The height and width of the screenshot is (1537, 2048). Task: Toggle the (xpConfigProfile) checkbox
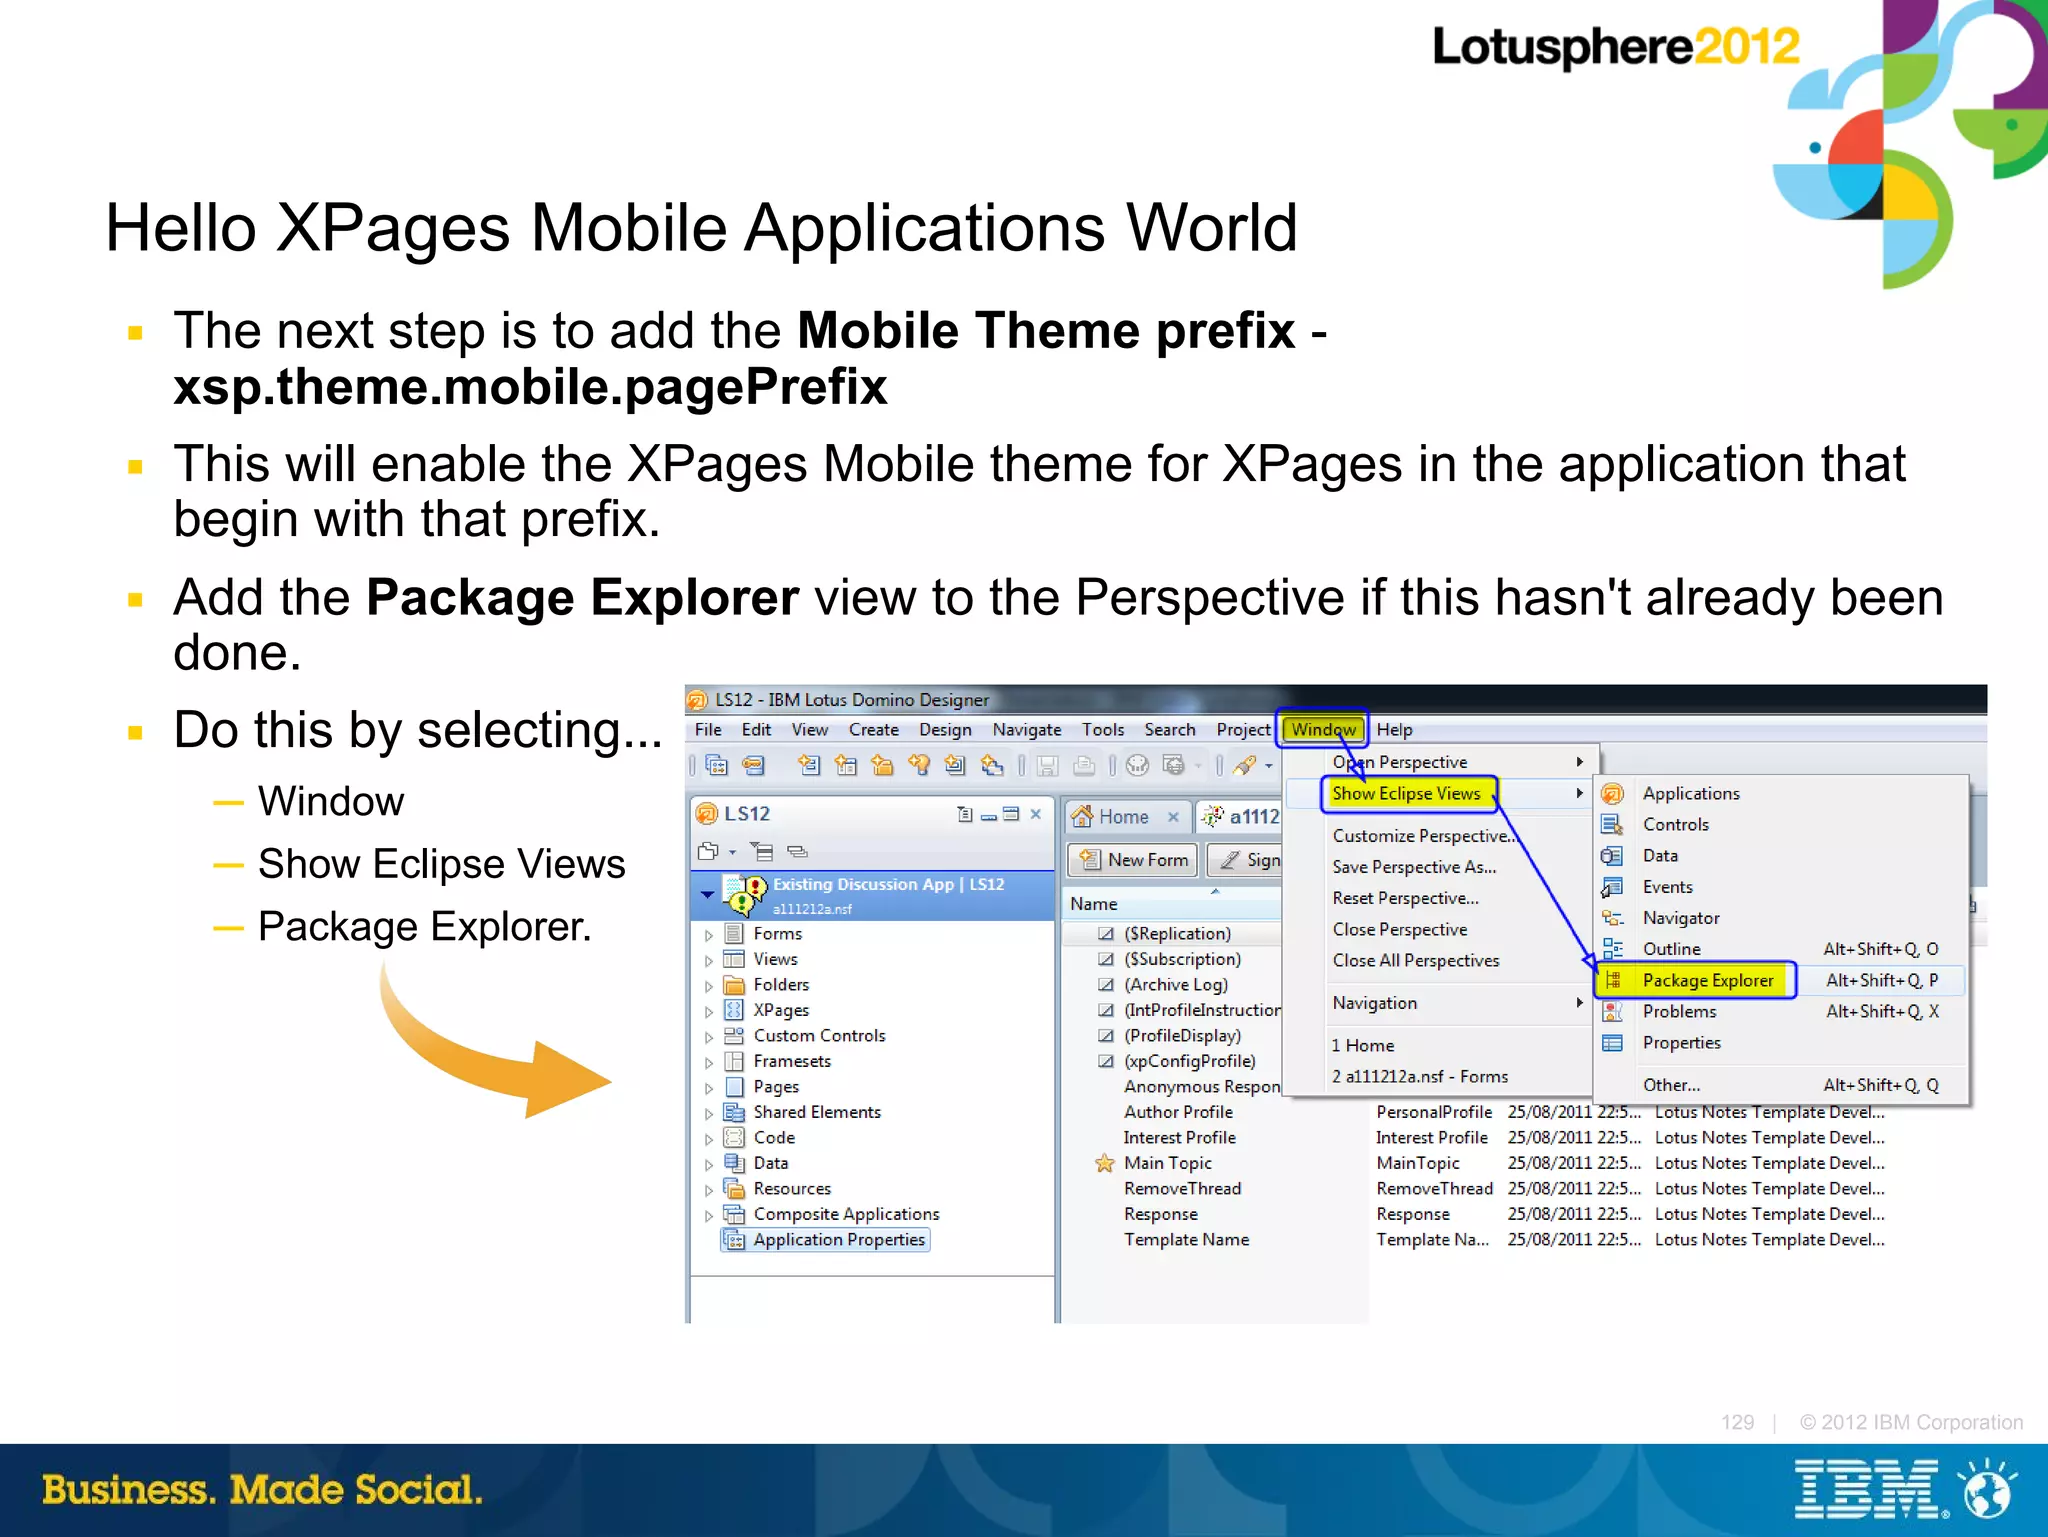[1106, 1061]
